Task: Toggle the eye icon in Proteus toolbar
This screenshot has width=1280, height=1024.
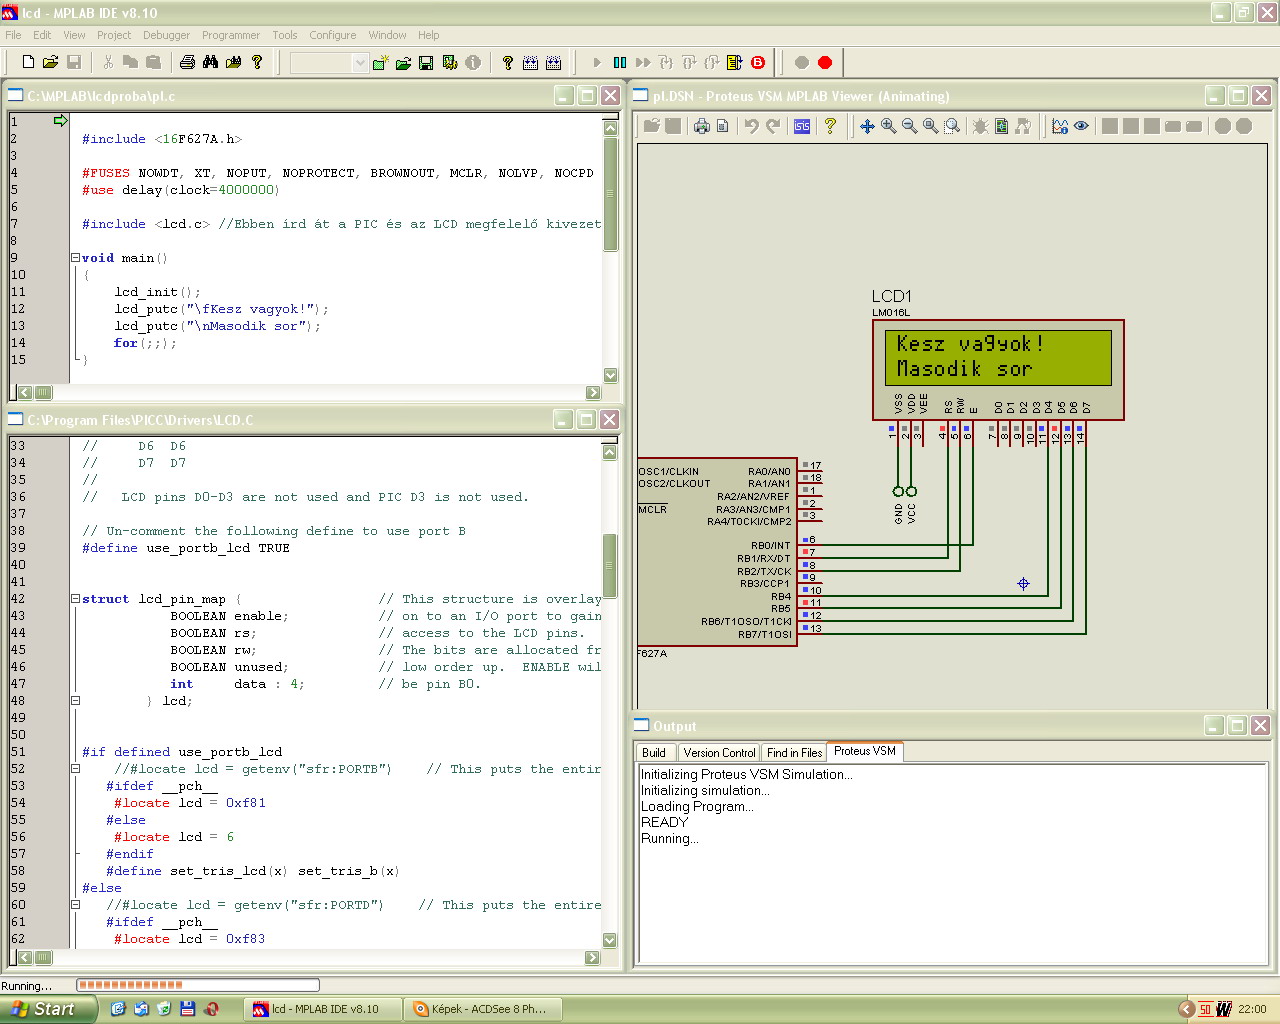Action: coord(1081,126)
